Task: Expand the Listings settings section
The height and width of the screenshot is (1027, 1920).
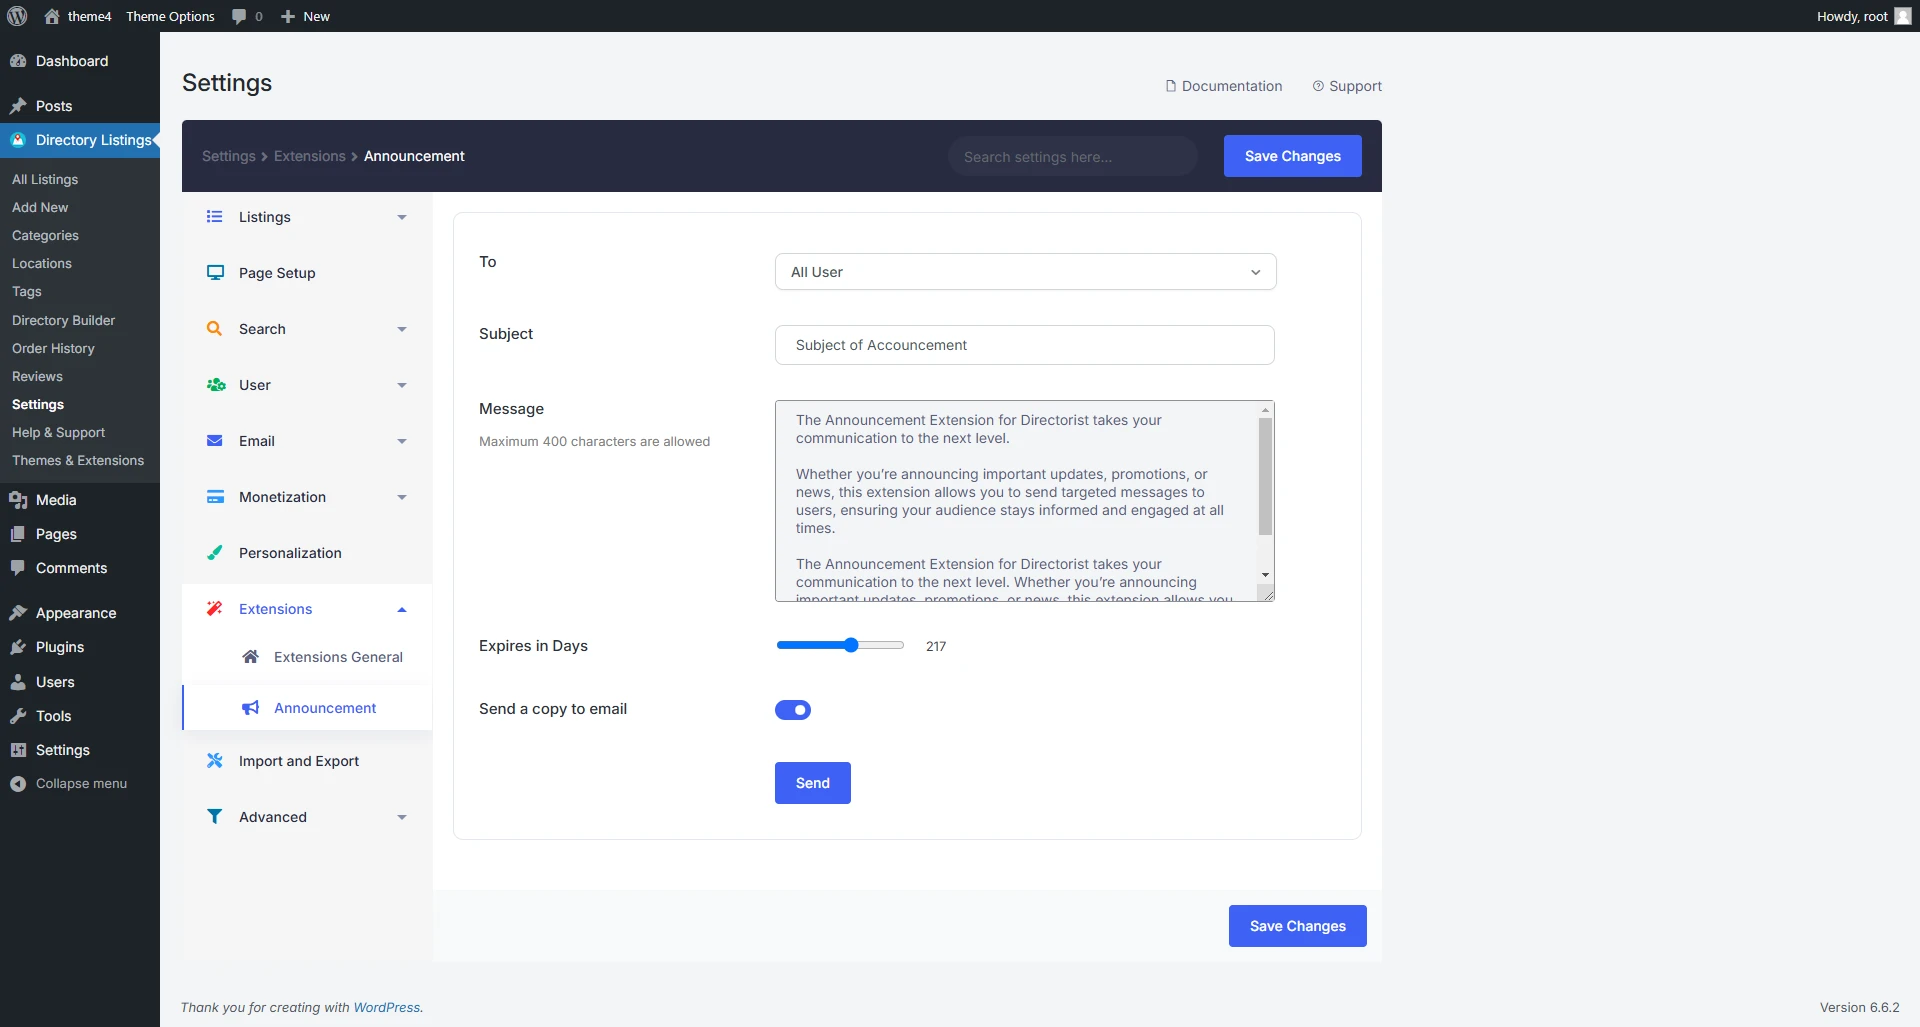Action: click(x=401, y=217)
